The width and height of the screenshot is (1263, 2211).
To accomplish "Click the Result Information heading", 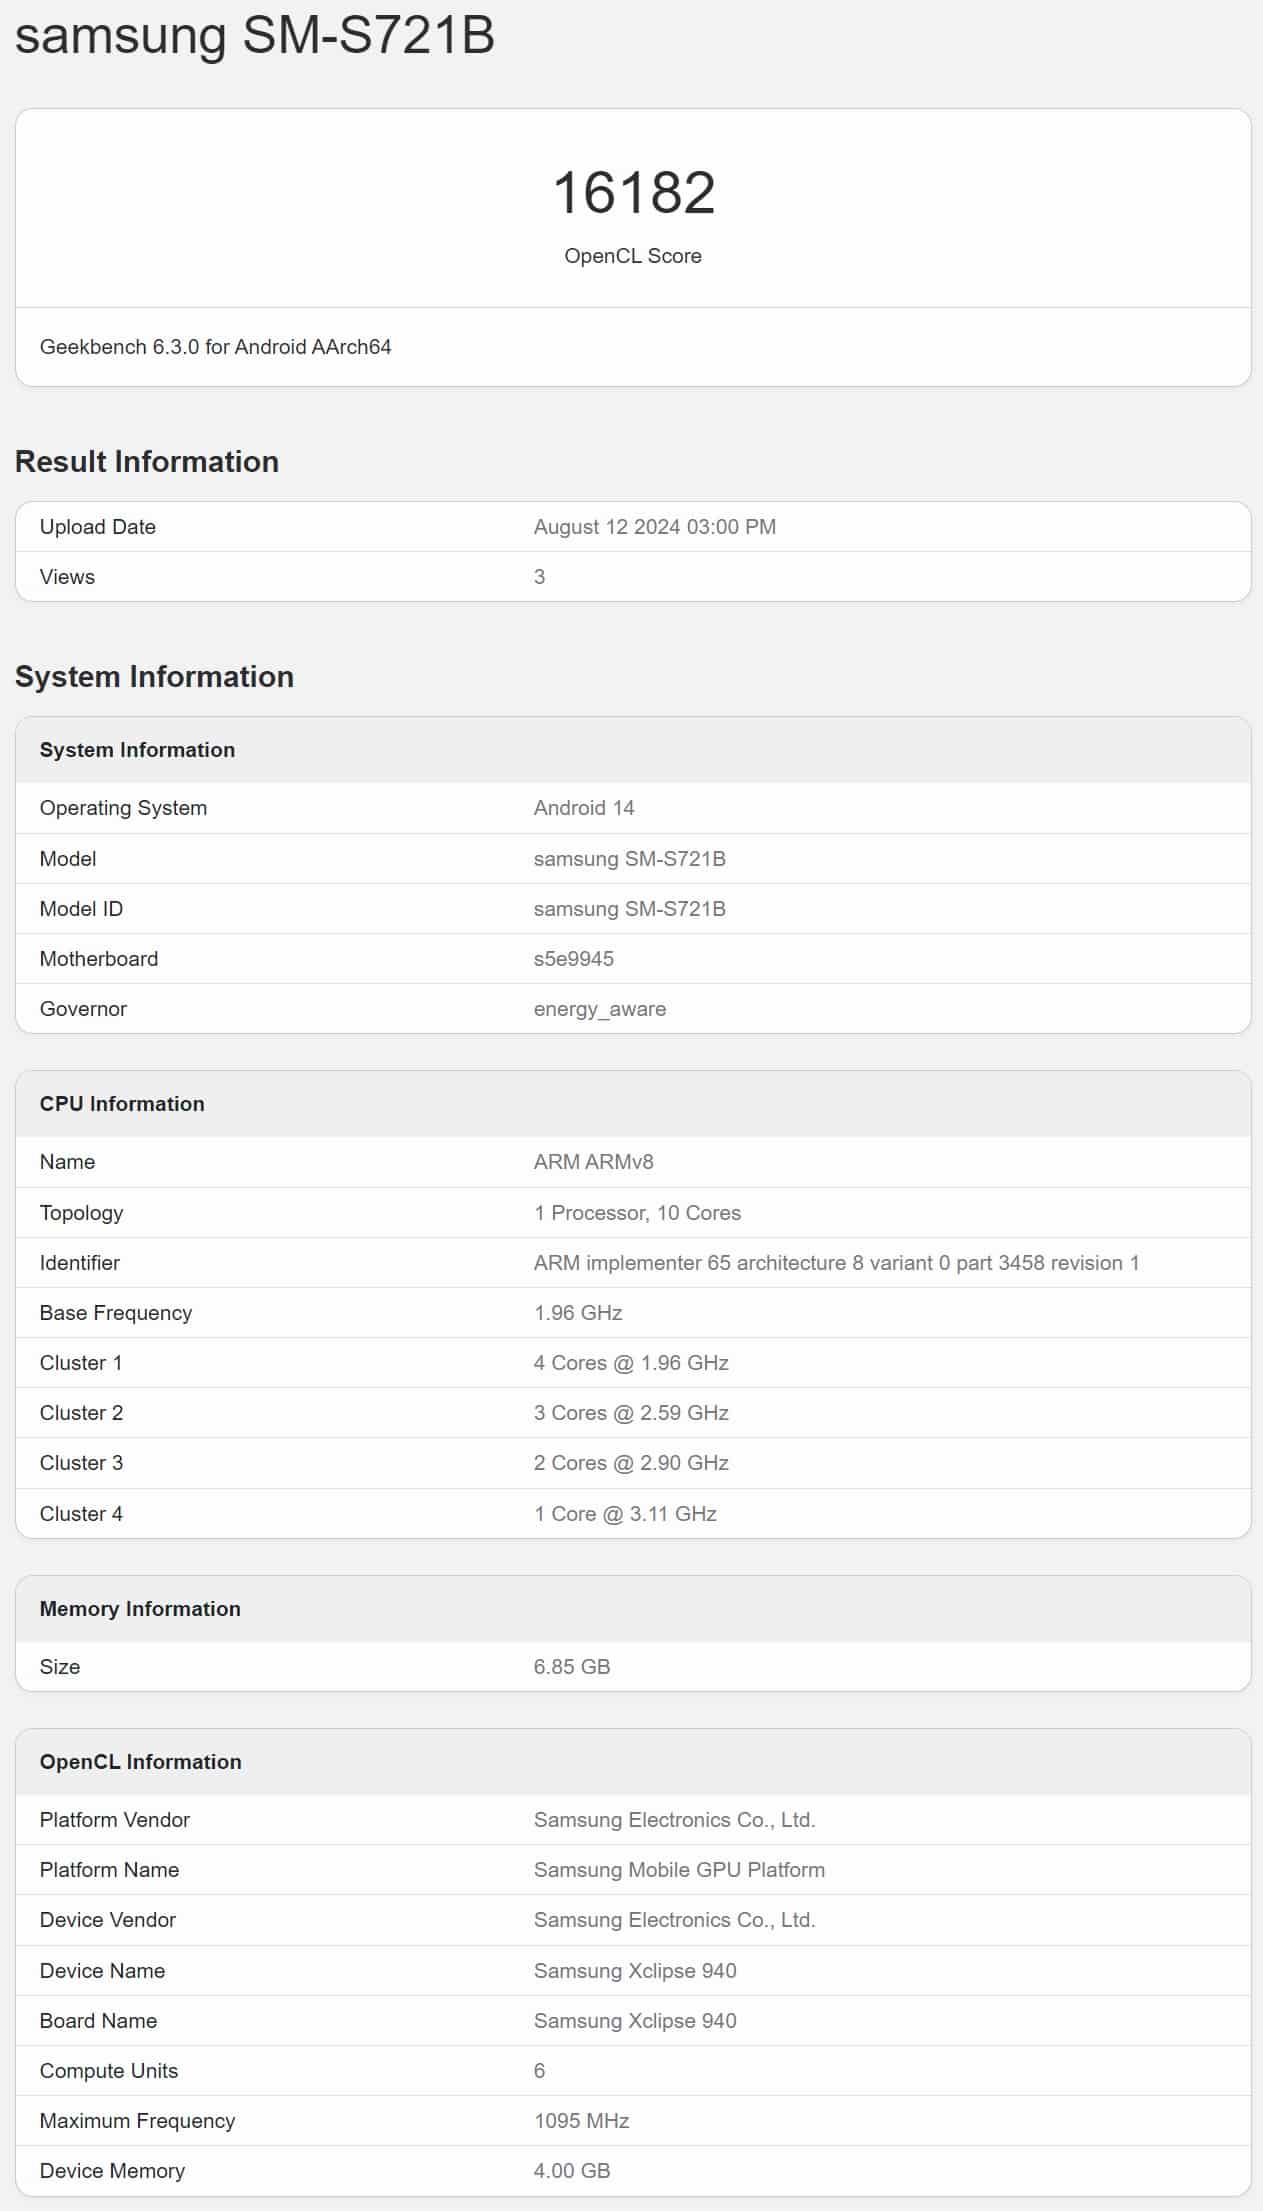I will pos(147,461).
